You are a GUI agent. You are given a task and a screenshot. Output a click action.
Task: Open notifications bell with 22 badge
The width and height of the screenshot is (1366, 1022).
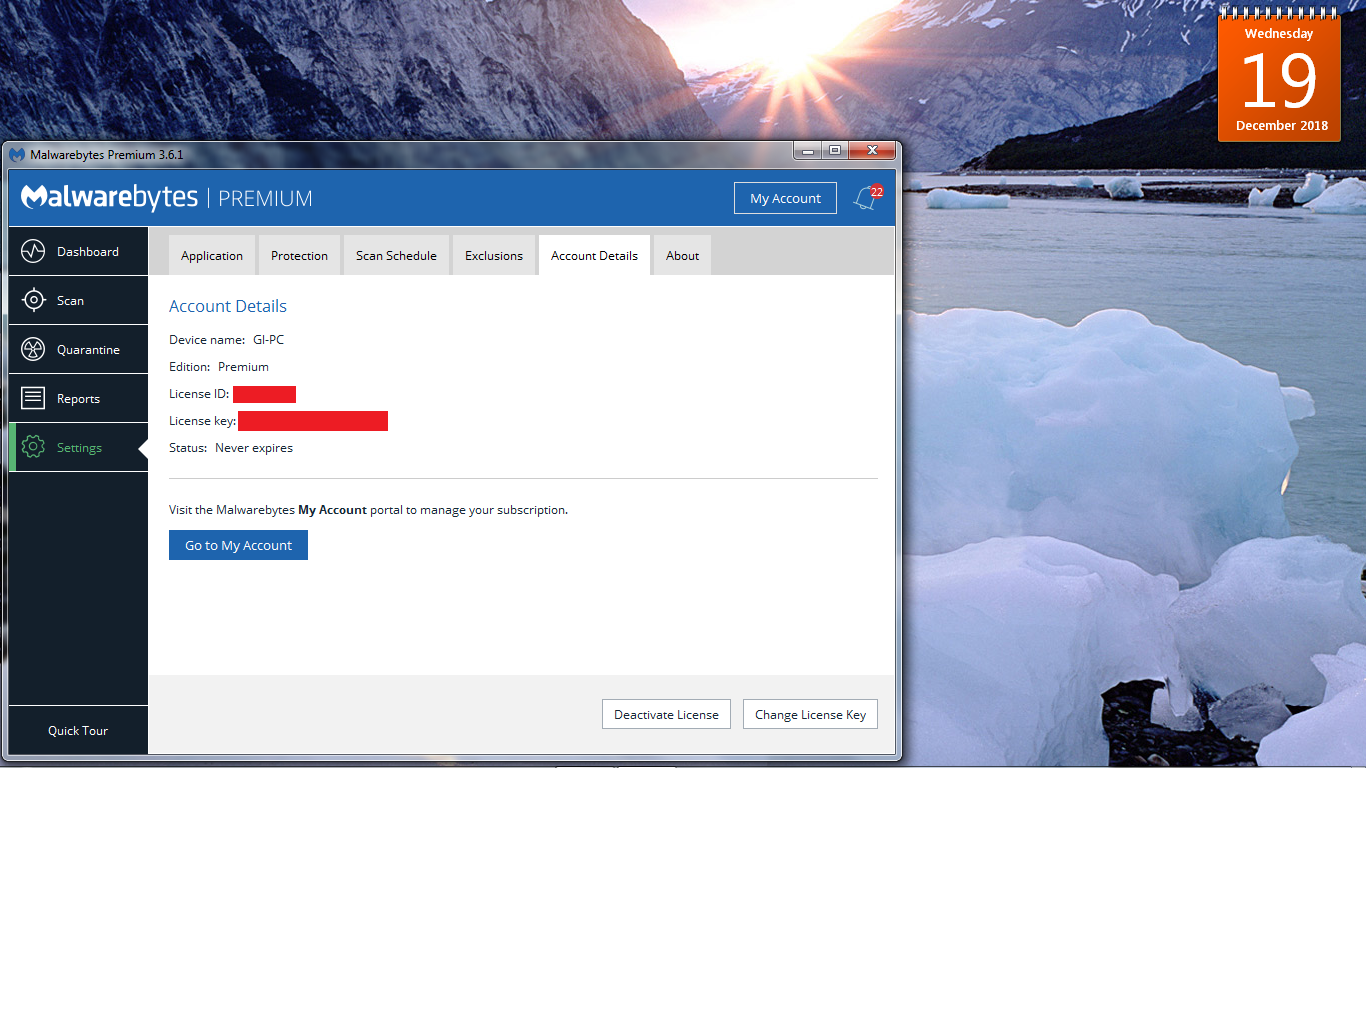tap(867, 198)
